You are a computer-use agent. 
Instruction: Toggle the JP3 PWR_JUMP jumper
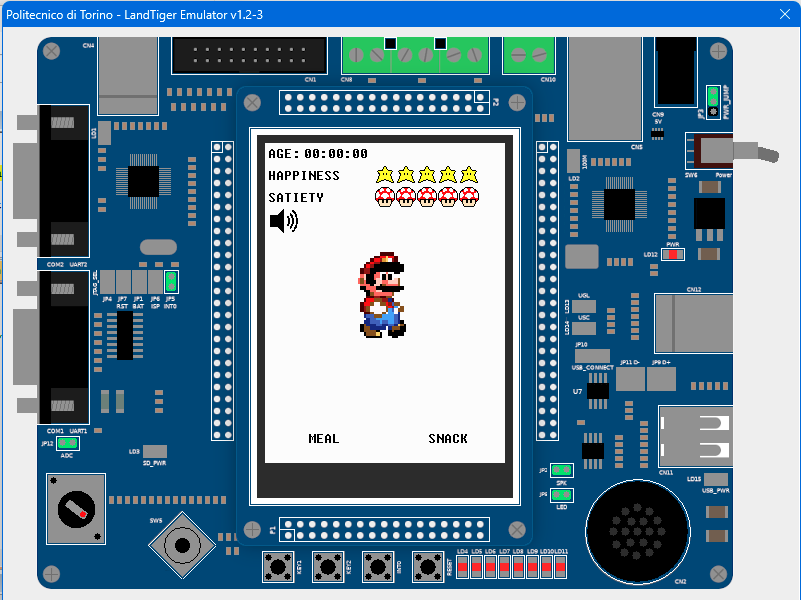(x=713, y=102)
